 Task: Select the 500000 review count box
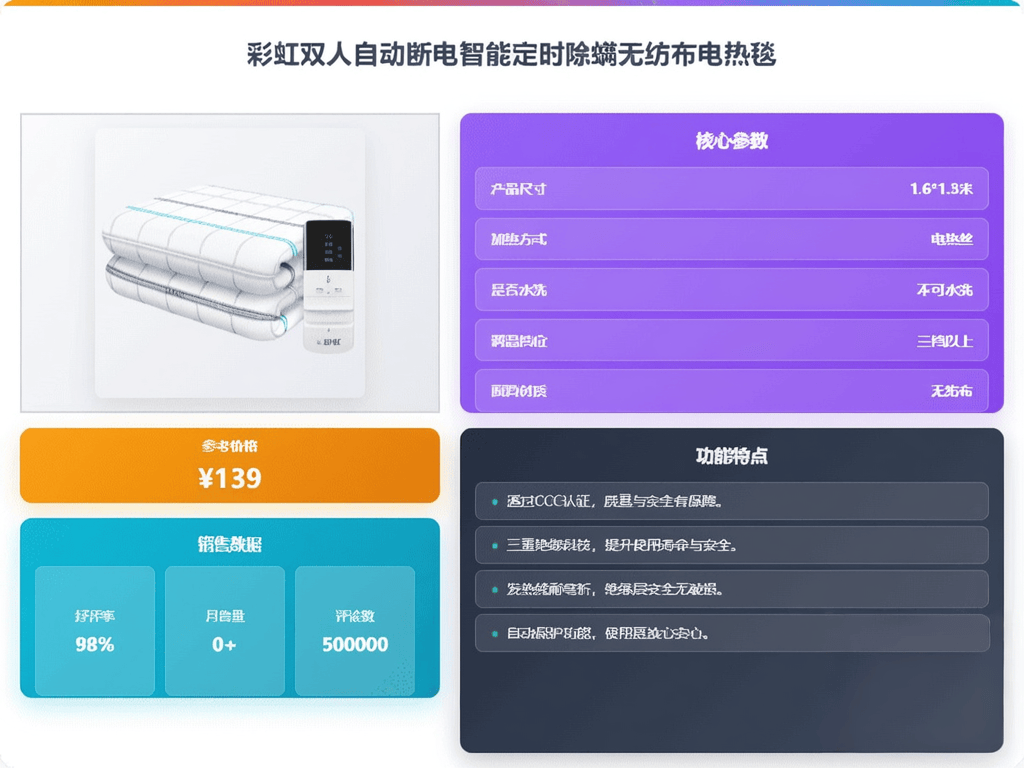pyautogui.click(x=355, y=631)
